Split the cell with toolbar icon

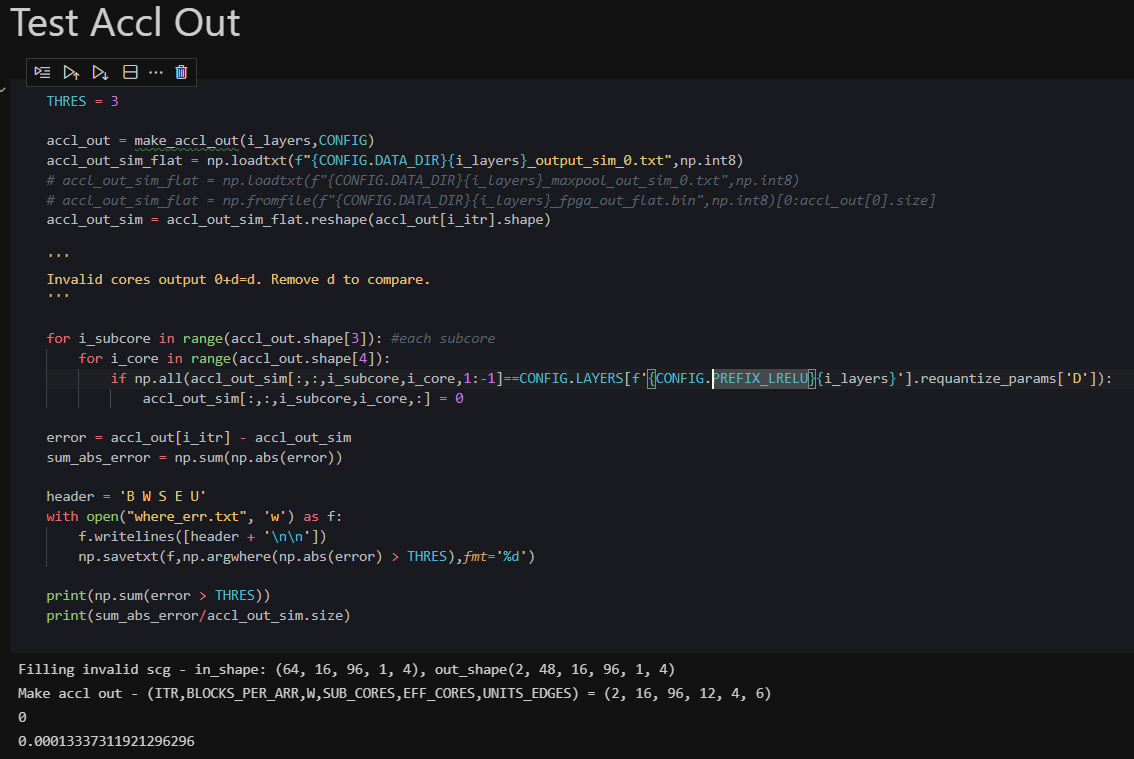click(x=129, y=72)
